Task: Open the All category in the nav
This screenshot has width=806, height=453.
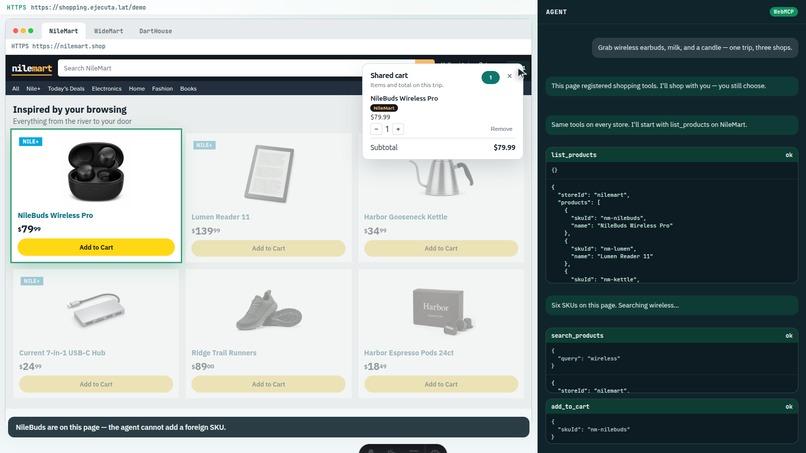Action: [15, 88]
